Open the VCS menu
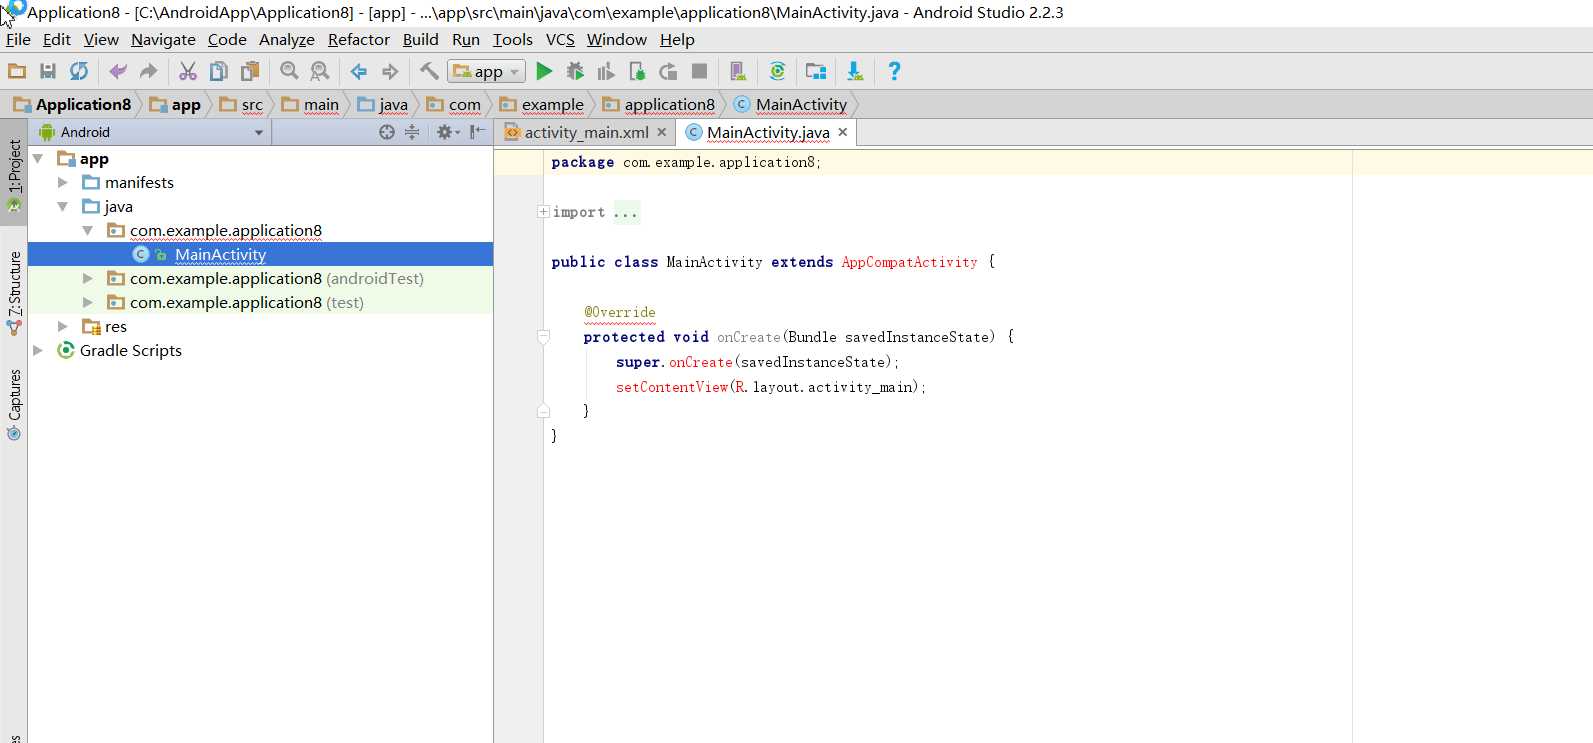 (560, 40)
